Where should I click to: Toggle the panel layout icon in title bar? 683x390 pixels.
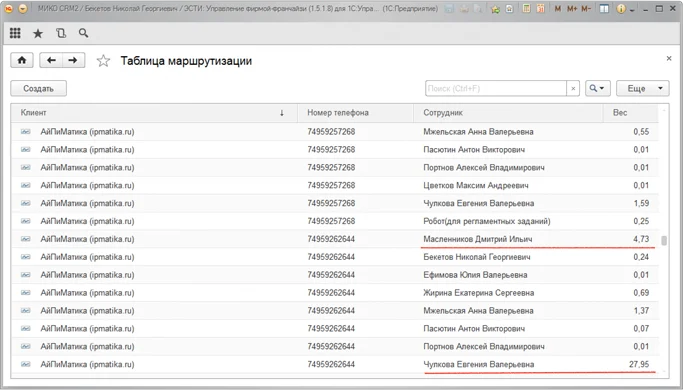click(604, 9)
